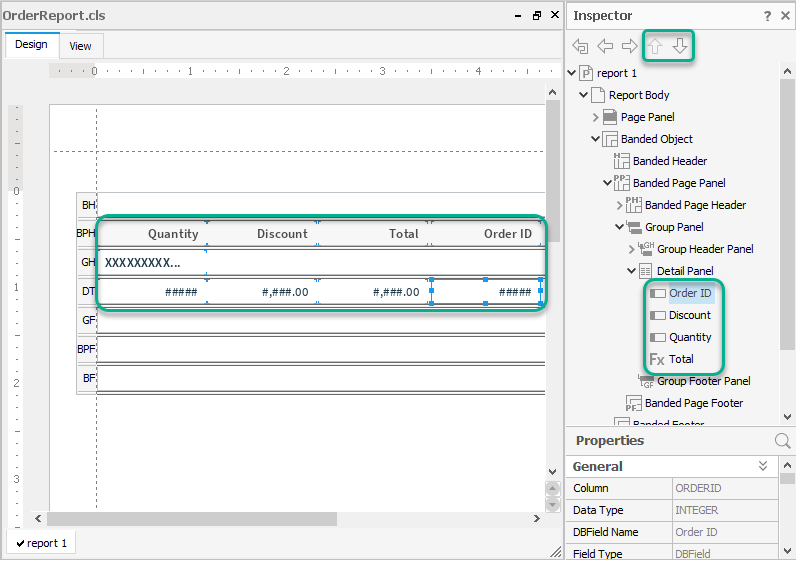799x561 pixels.
Task: Click Report Body document icon
Action: click(x=598, y=95)
